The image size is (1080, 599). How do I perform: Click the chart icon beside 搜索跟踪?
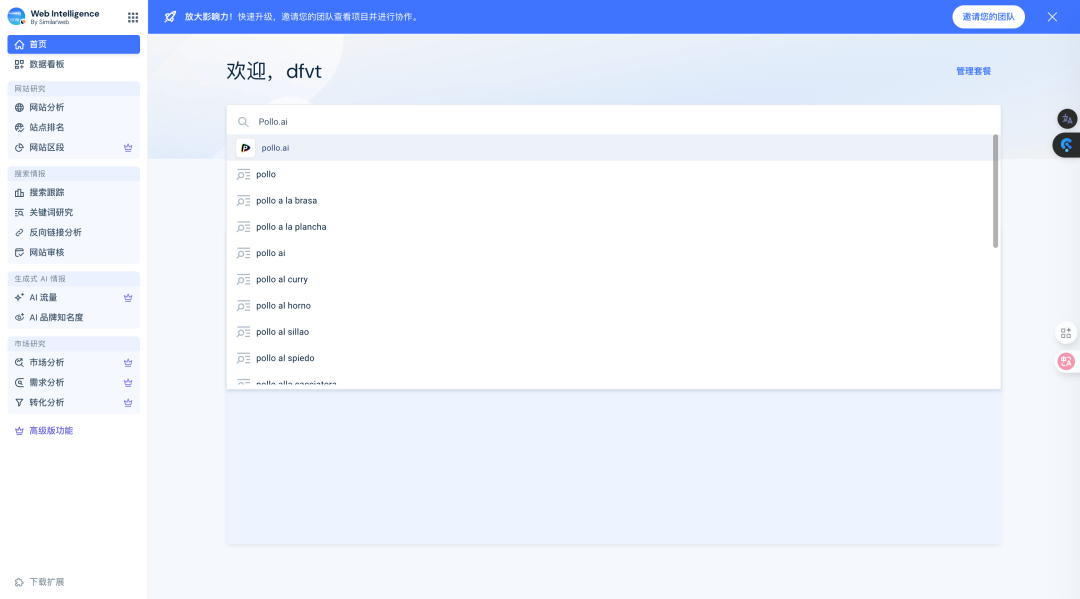coord(19,193)
